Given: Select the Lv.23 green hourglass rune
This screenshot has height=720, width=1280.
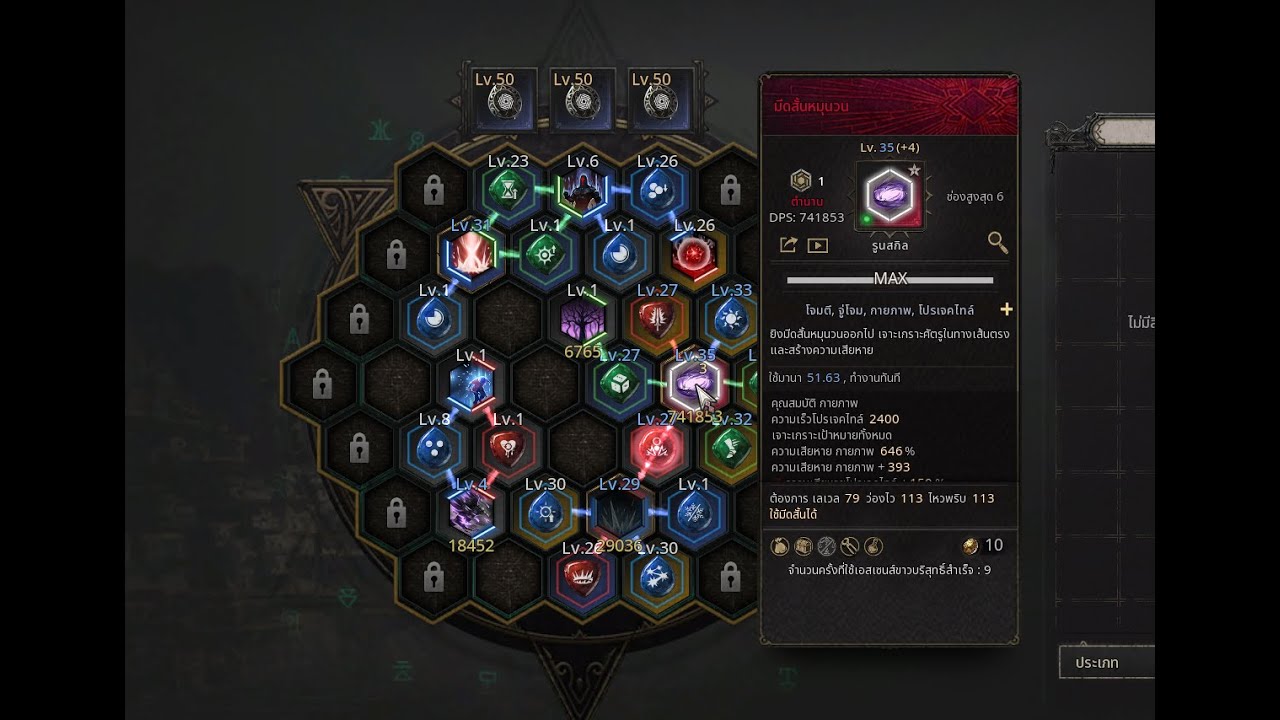Looking at the screenshot, I should tap(508, 189).
